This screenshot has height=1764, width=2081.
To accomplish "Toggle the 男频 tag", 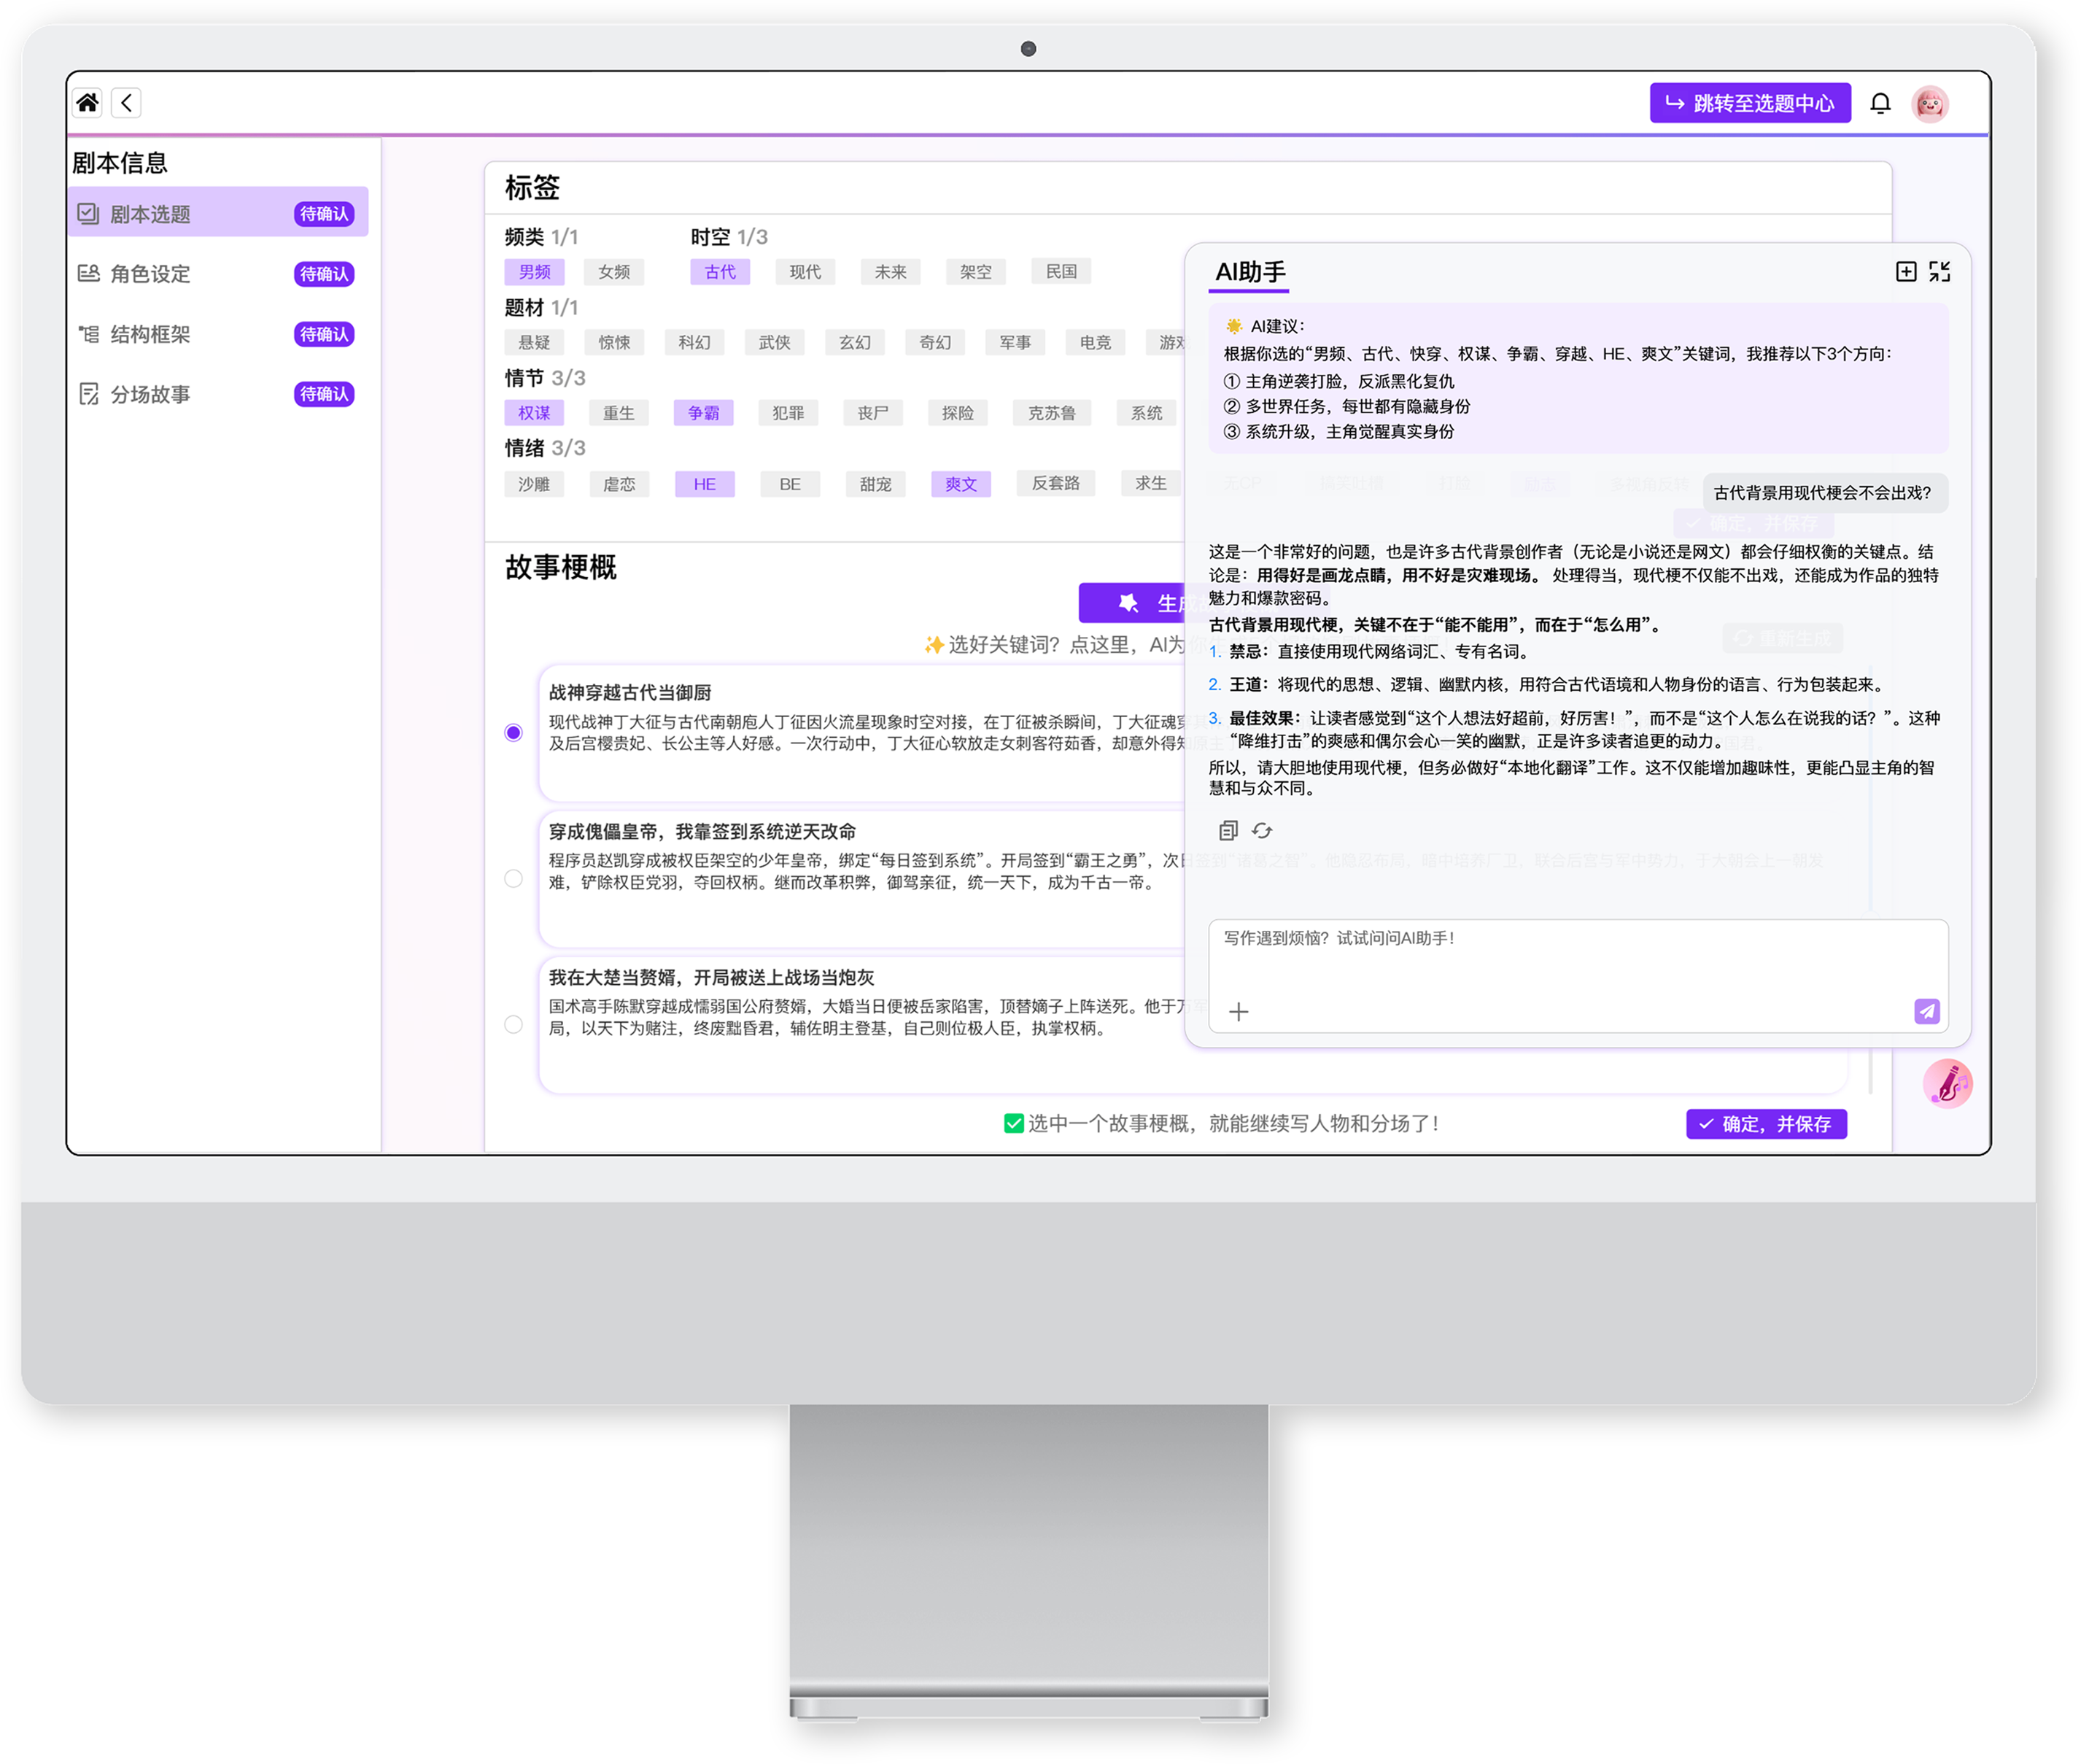I will pos(534,271).
